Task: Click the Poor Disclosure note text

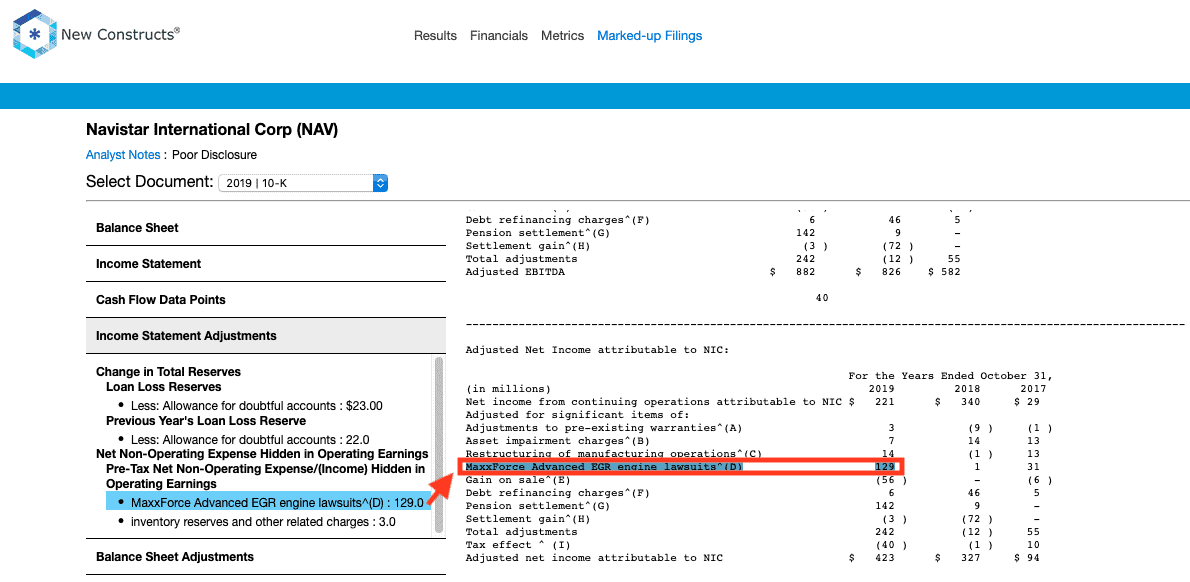Action: click(214, 155)
